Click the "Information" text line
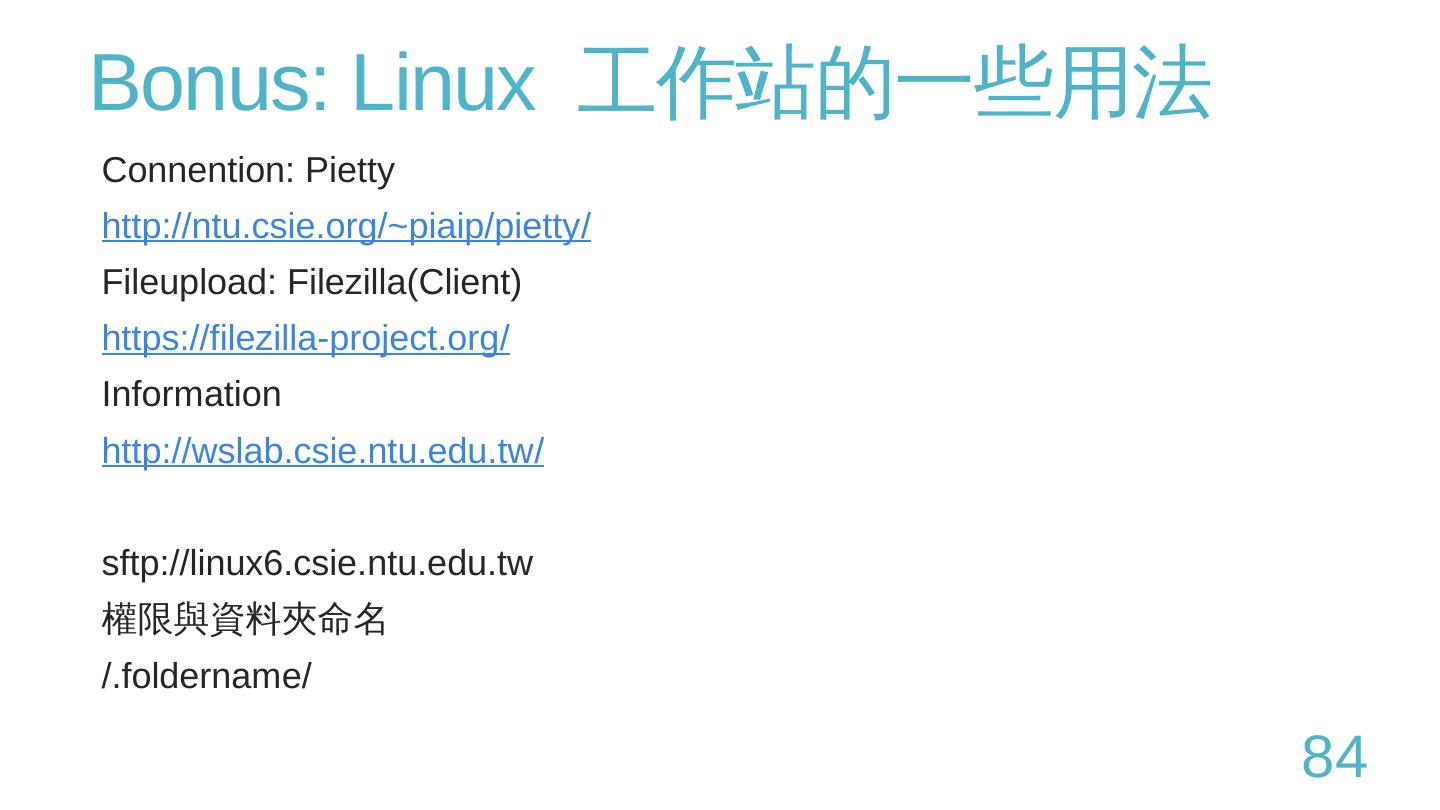 [x=191, y=394]
